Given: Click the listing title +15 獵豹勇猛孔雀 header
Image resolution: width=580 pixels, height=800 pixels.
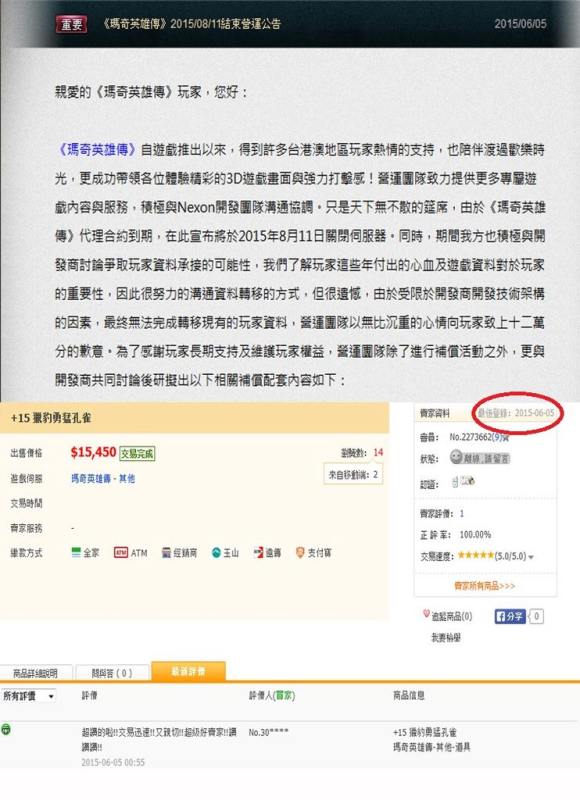Looking at the screenshot, I should point(51,418).
